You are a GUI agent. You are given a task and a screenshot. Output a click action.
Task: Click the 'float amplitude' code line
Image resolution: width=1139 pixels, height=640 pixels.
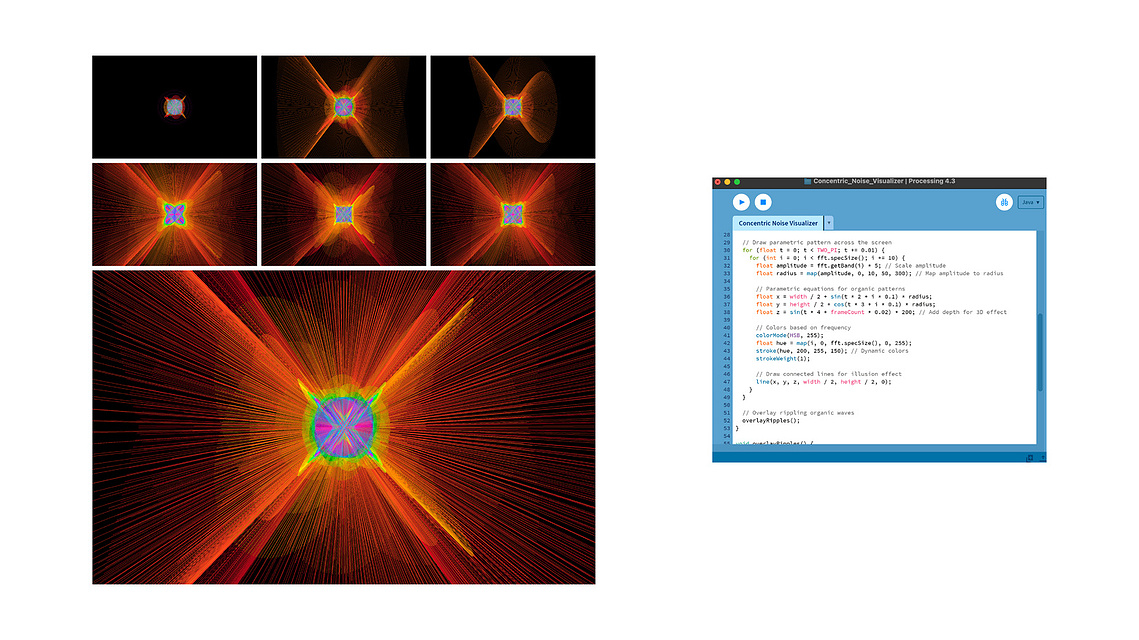851,266
